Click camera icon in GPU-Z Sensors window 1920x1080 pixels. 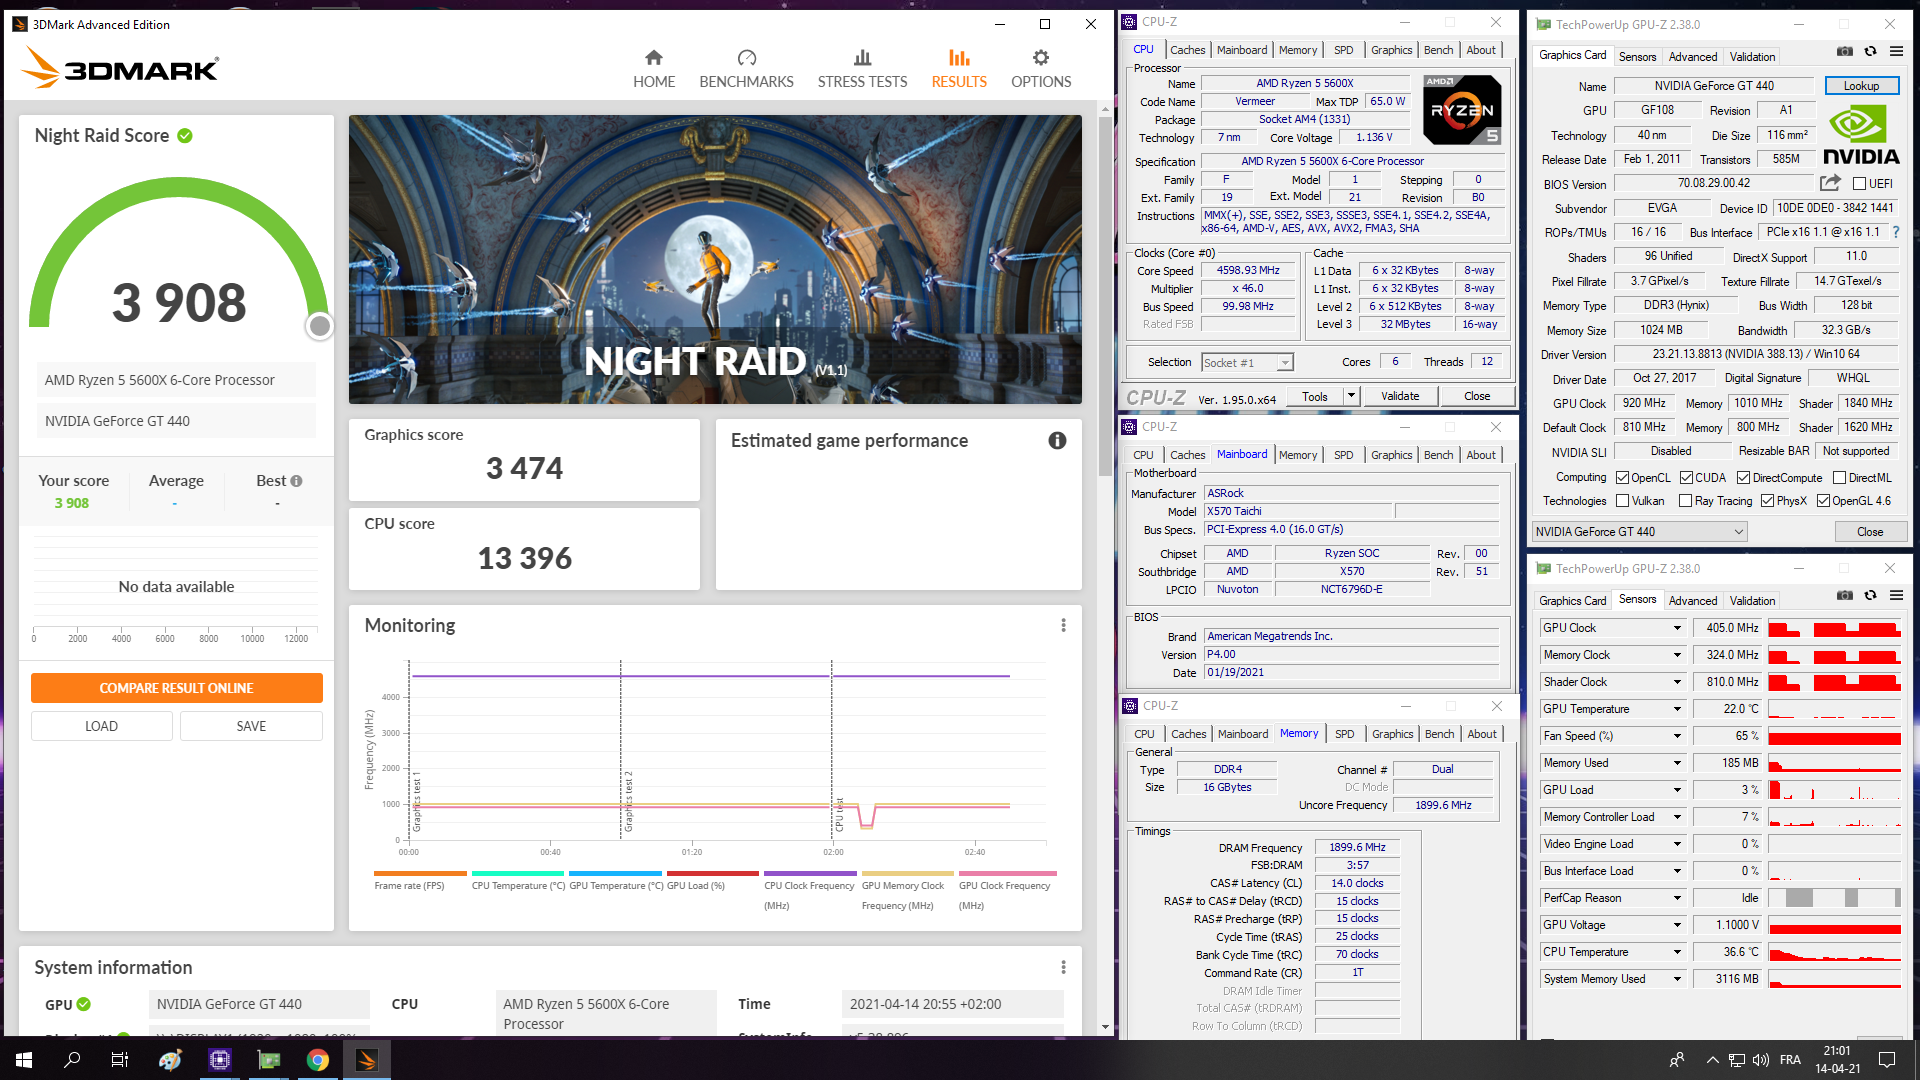click(x=1844, y=596)
